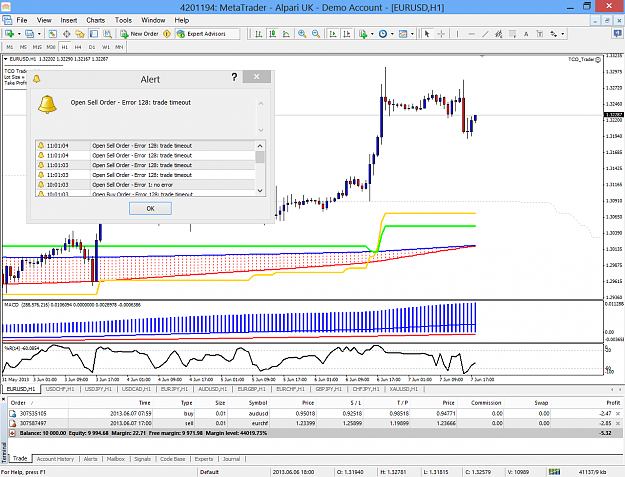Close the Alert dialog
The width and height of the screenshot is (625, 477).
(257, 77)
